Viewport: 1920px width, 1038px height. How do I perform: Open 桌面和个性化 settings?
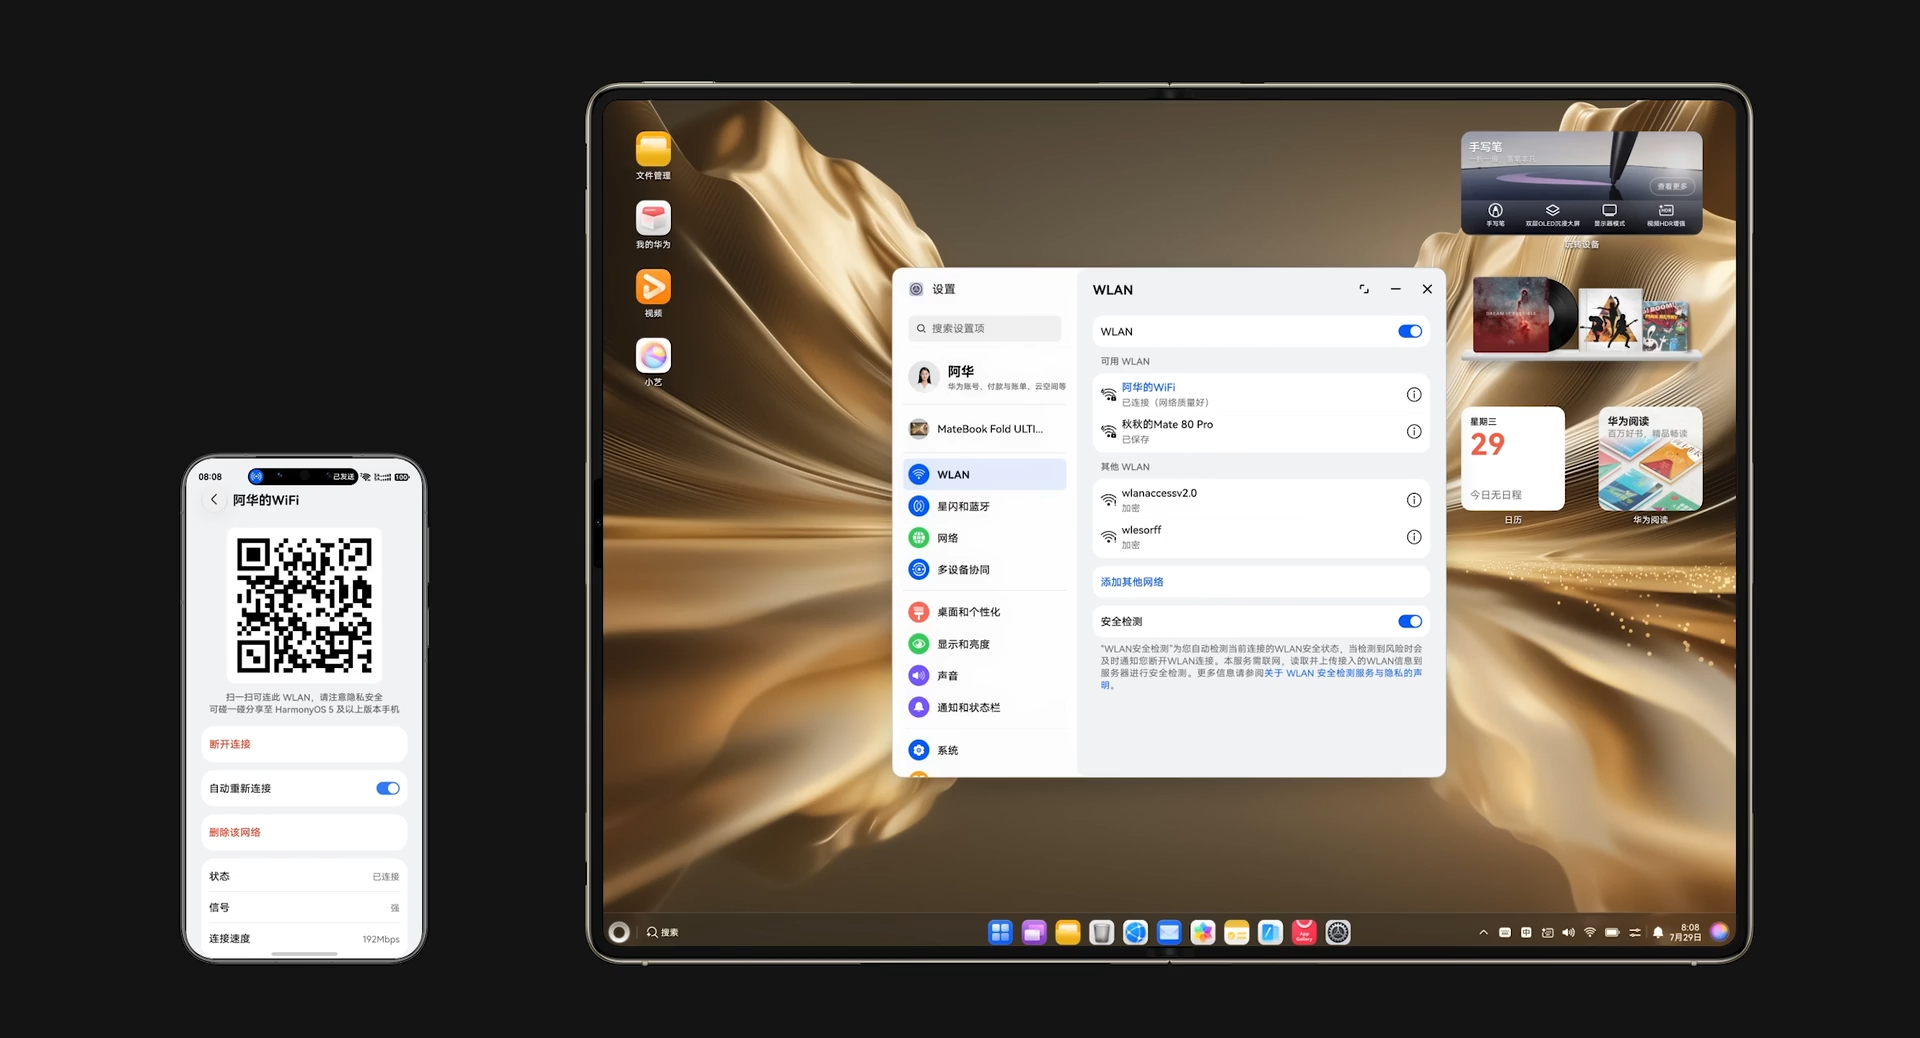point(985,612)
